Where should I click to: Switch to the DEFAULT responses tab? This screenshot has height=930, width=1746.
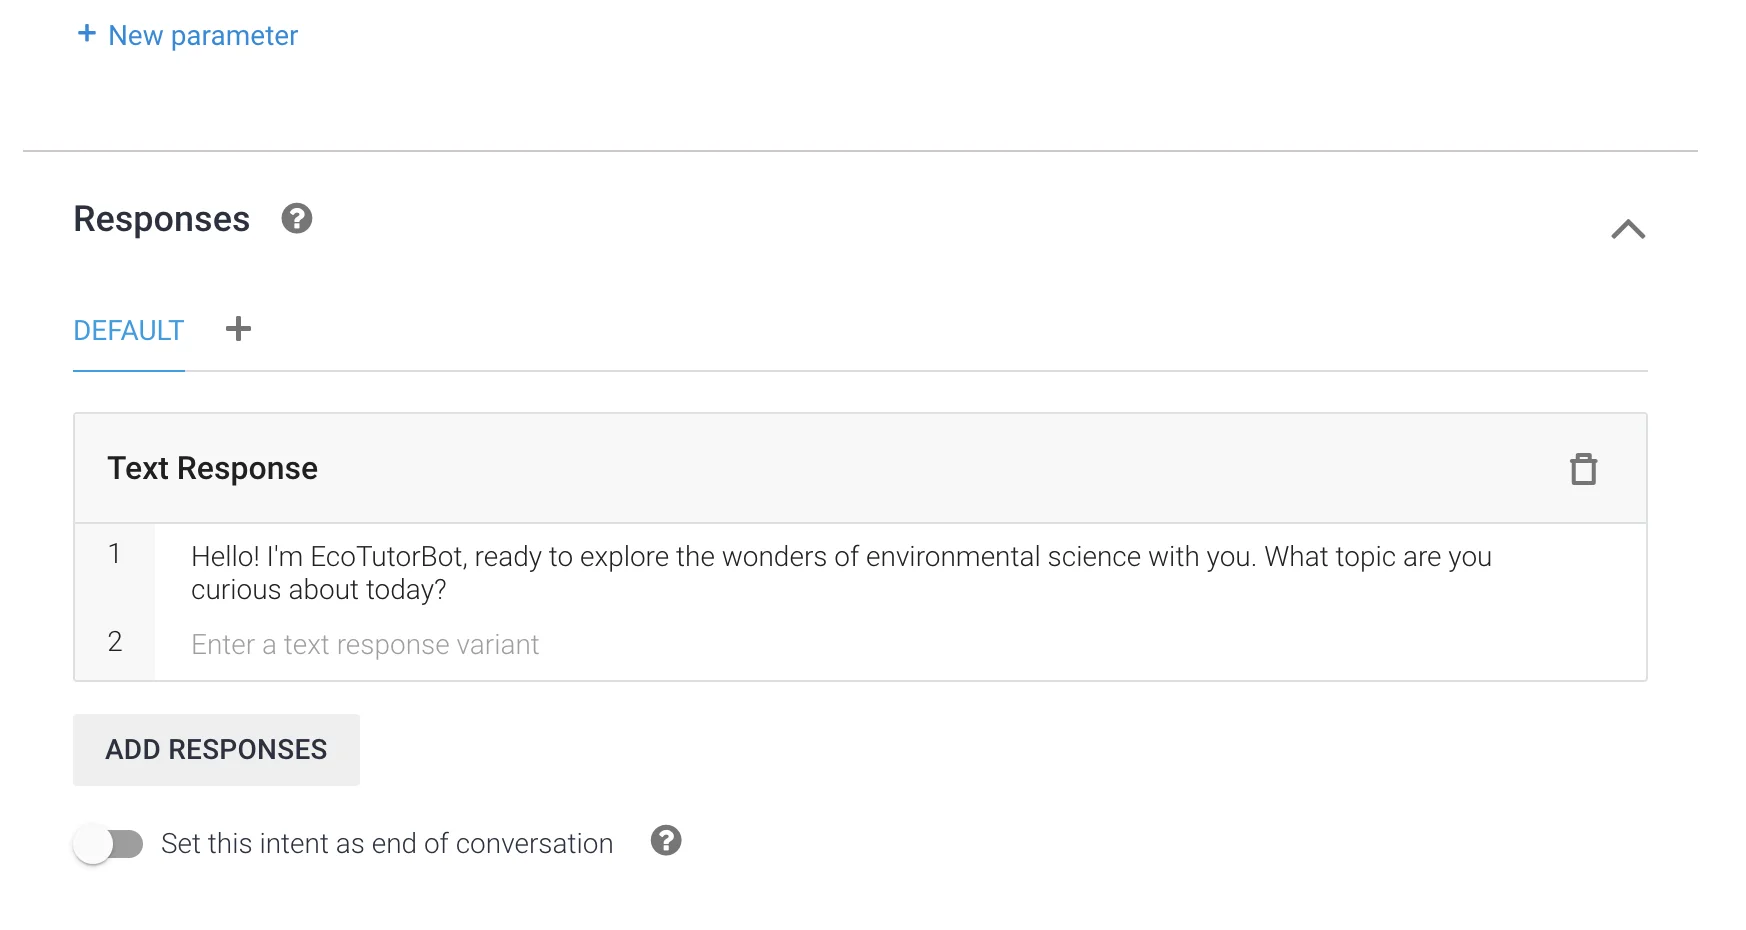(x=129, y=330)
